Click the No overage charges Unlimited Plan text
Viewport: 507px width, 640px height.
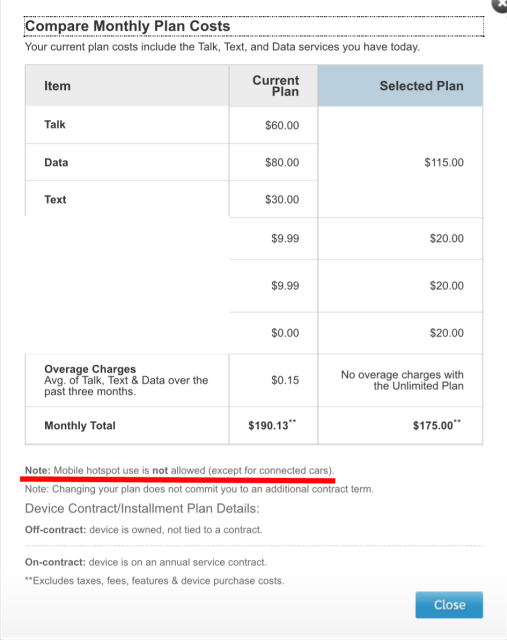[402, 380]
